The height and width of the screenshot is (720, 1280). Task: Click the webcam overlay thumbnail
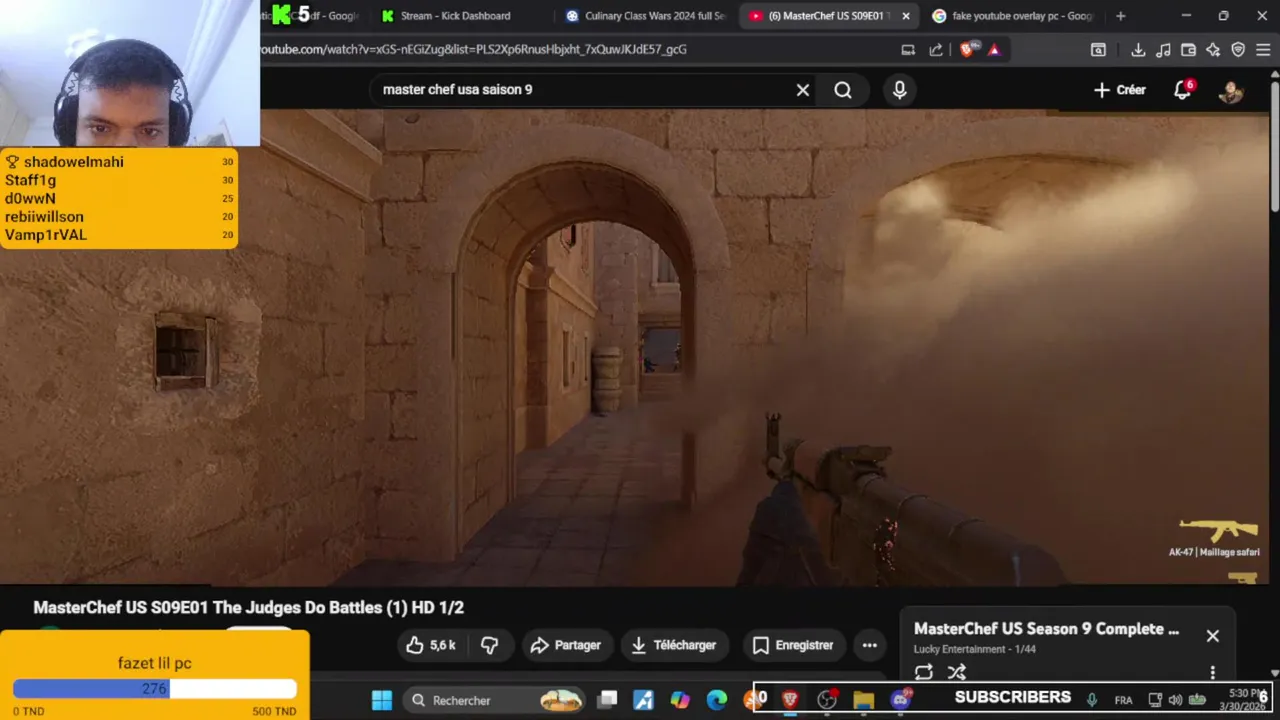point(130,73)
